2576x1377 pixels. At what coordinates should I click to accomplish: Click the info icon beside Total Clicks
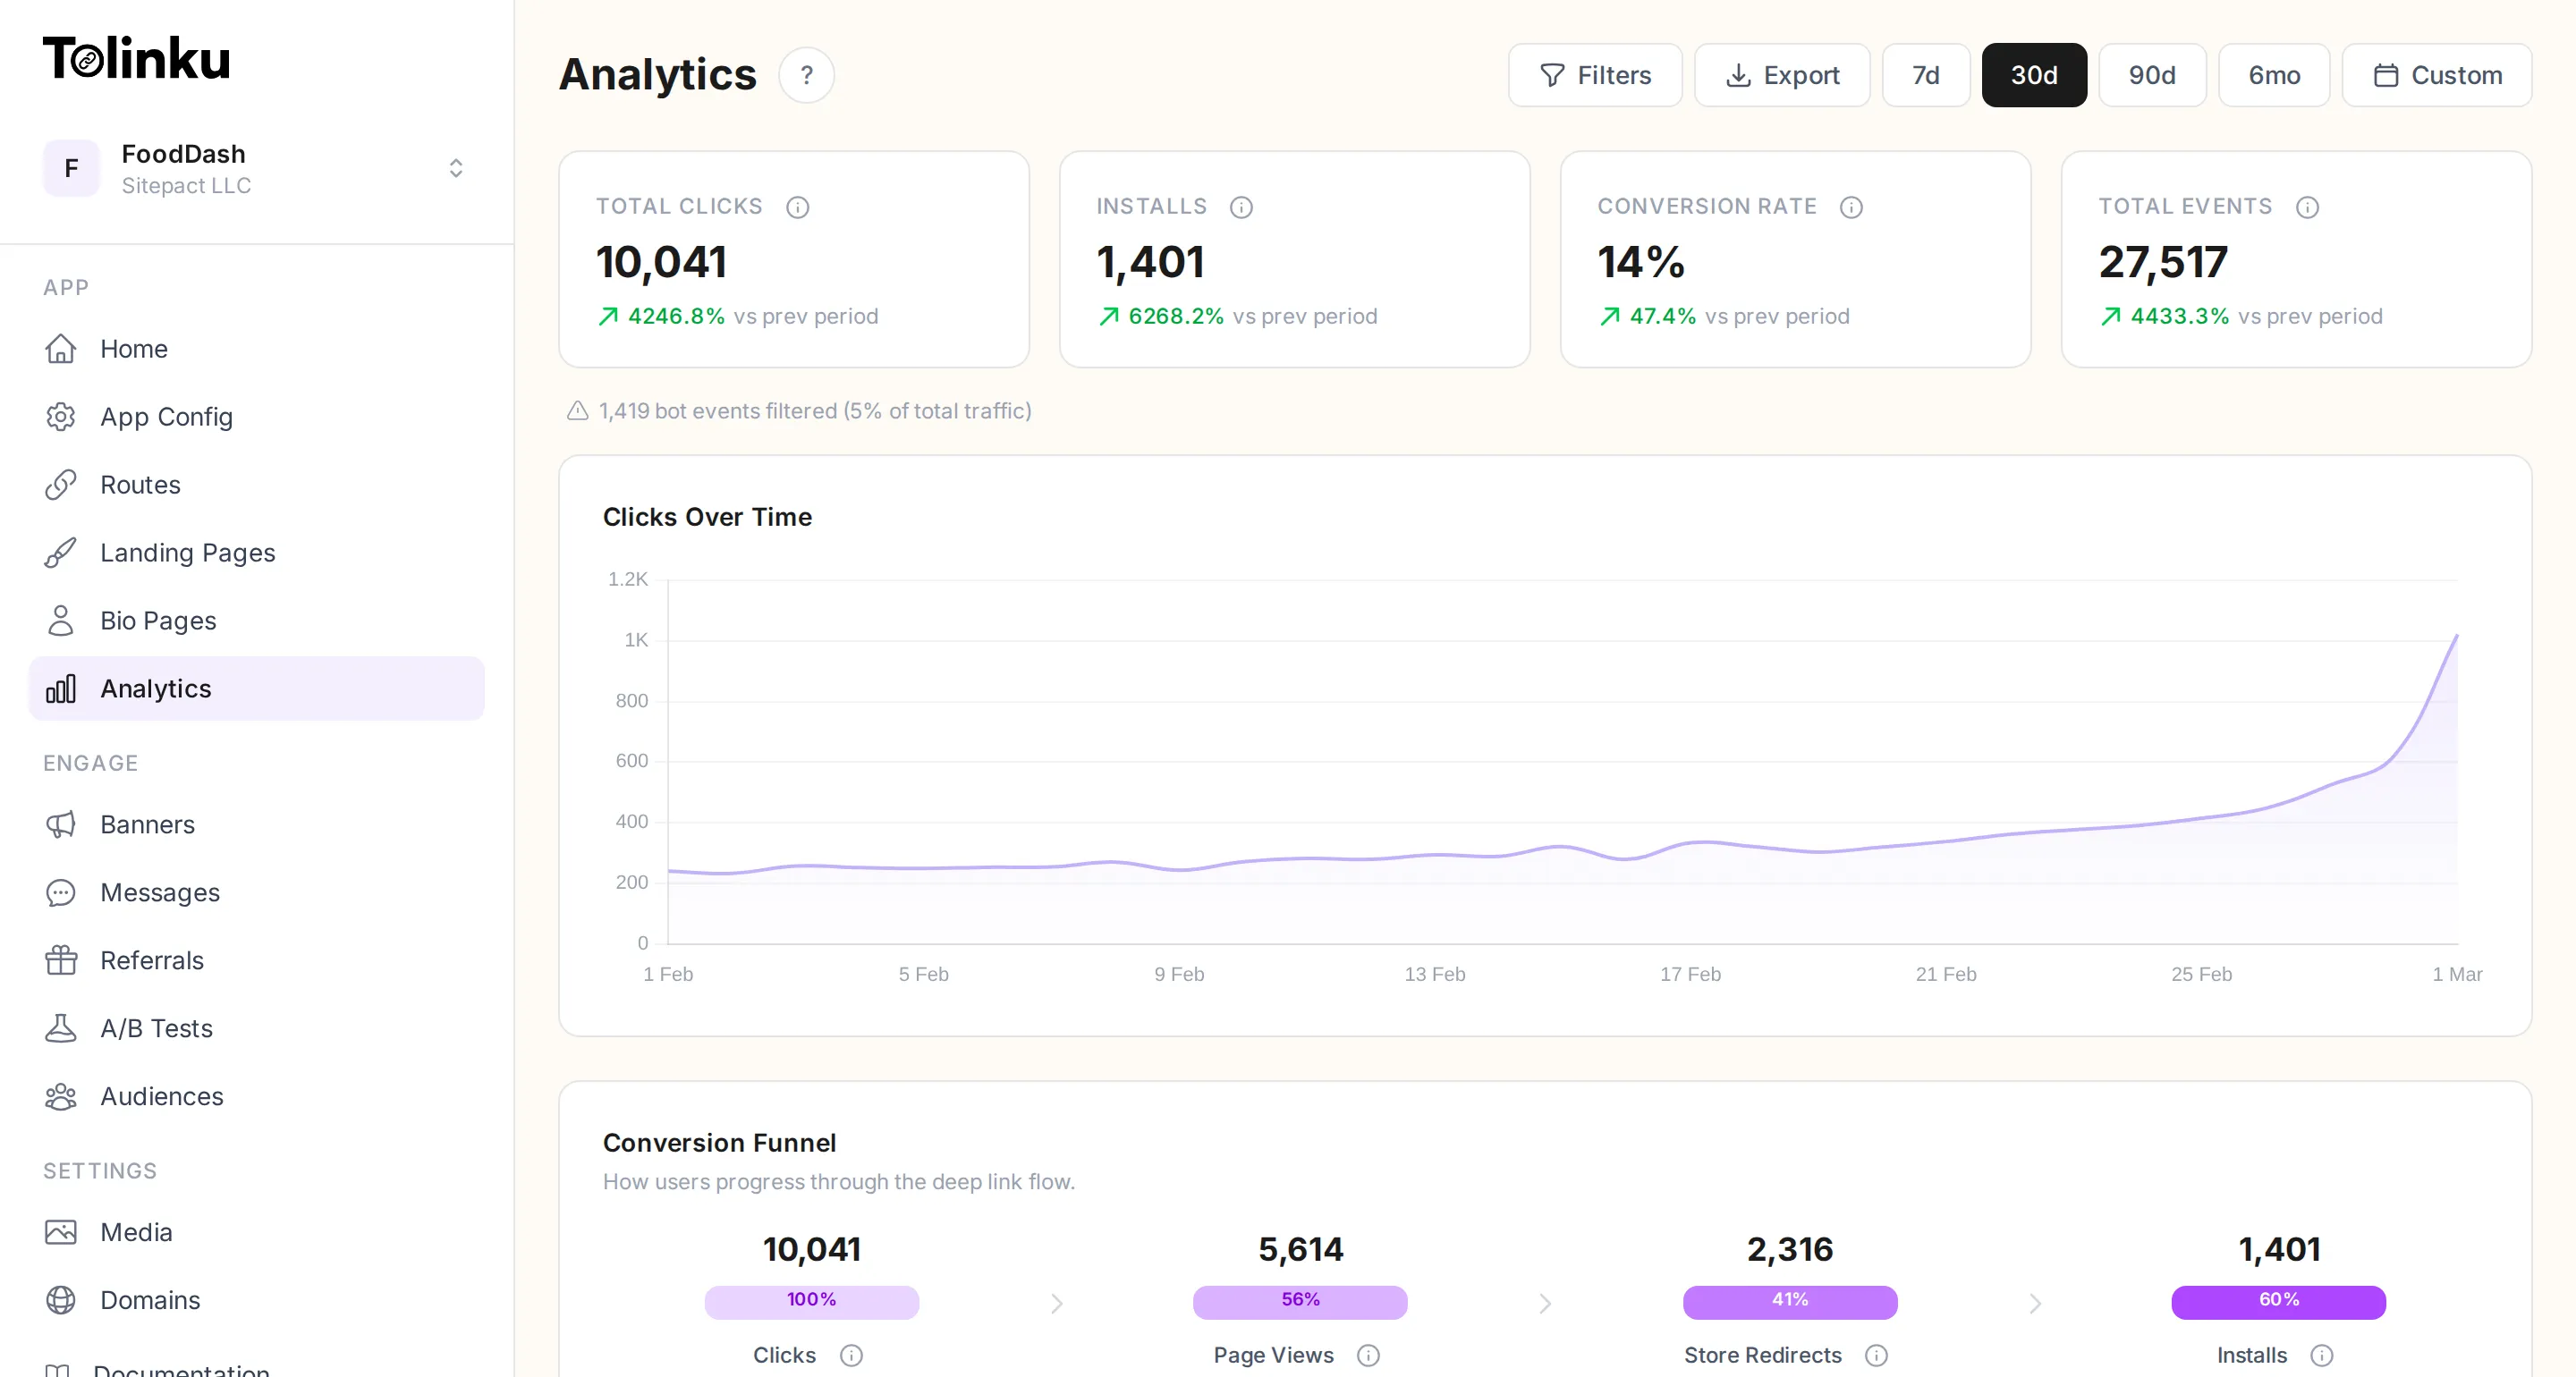(x=797, y=207)
